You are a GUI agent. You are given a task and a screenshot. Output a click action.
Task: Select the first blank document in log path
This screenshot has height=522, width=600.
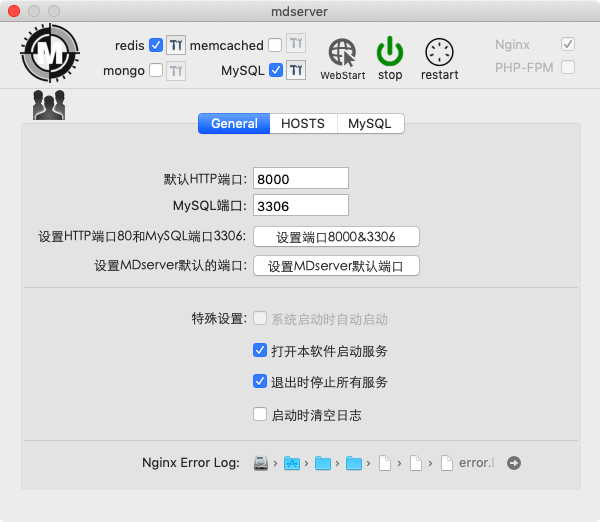pyautogui.click(x=385, y=463)
